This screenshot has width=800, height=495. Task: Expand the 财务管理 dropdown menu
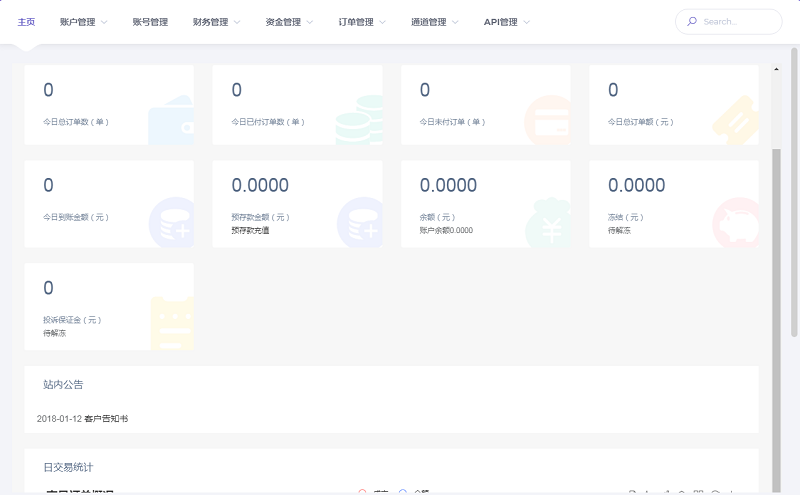216,21
